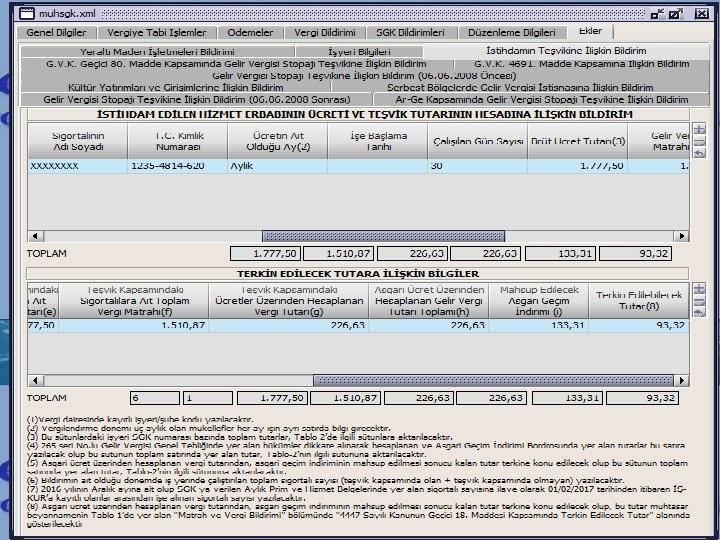
Task: Click left arrow of the lower table scrollbar
Action: click(36, 380)
